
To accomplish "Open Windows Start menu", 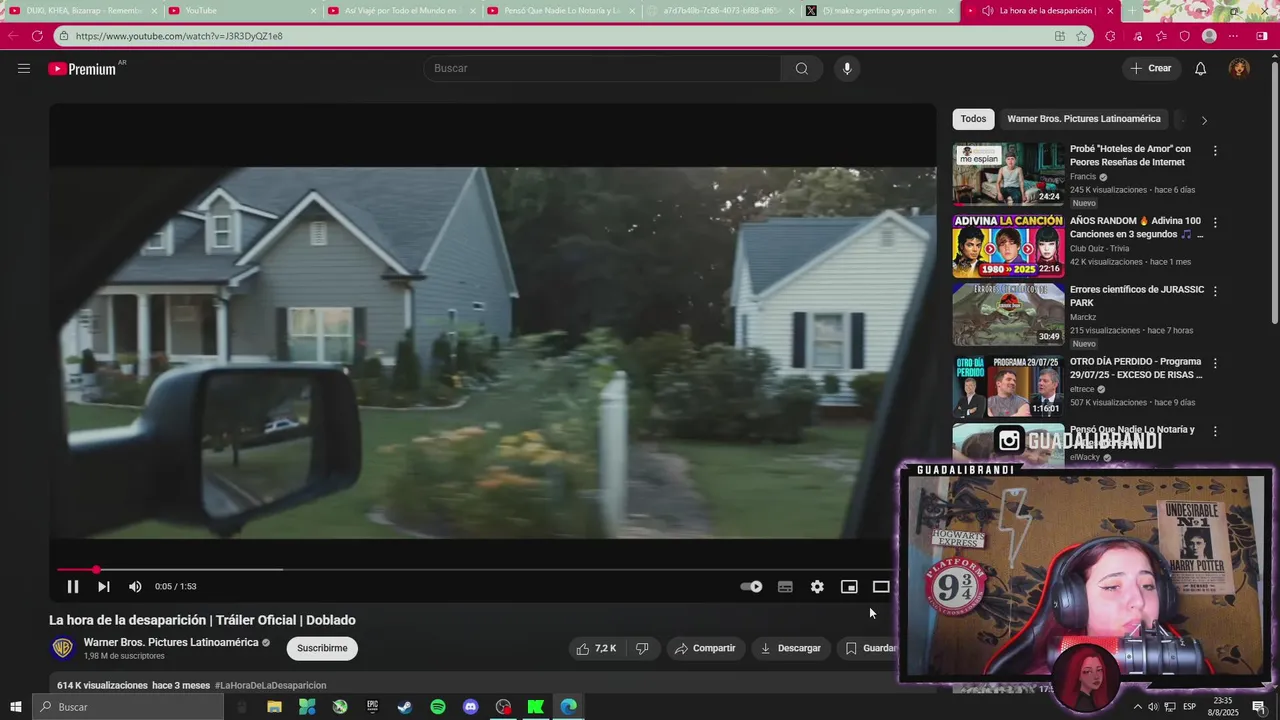I will (16, 707).
